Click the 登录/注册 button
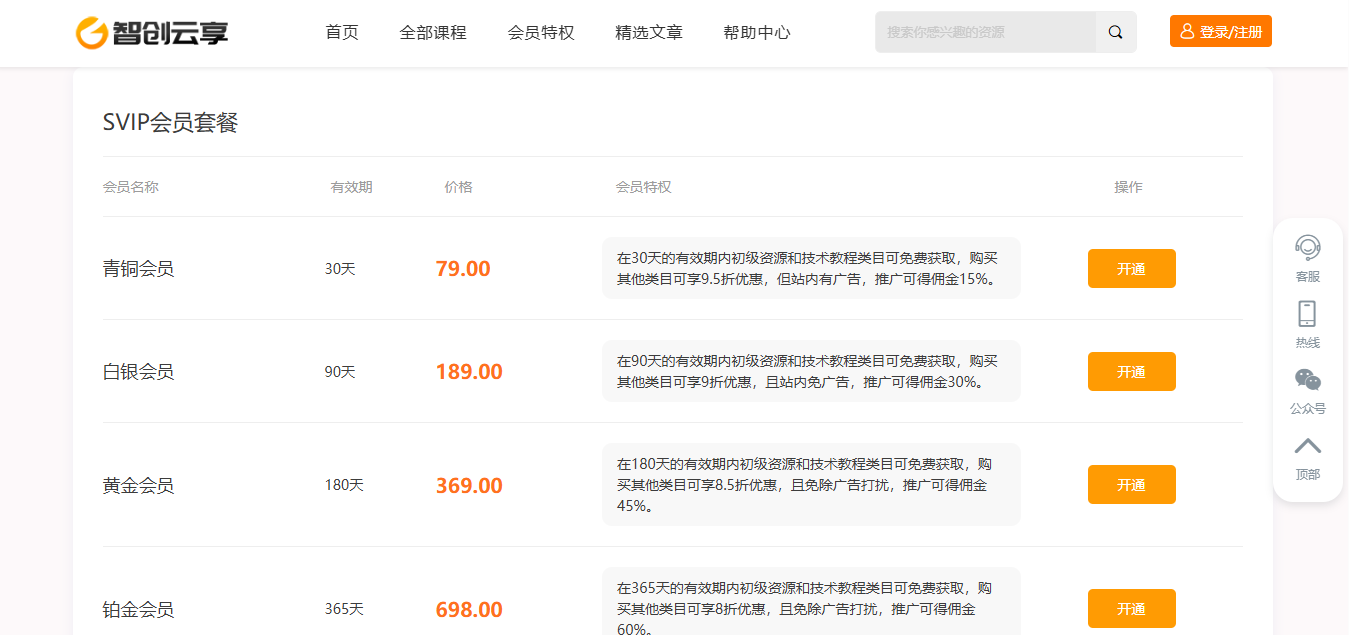 point(1220,32)
